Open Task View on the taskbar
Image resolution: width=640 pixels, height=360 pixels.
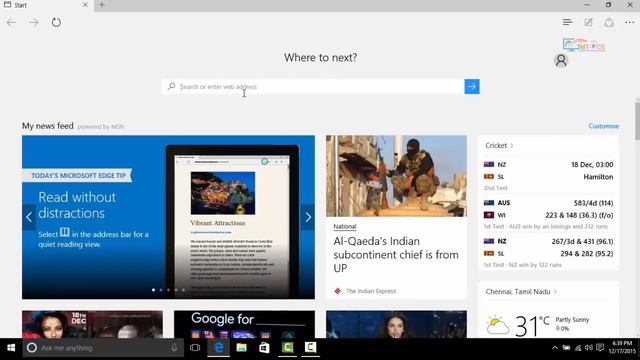point(195,348)
